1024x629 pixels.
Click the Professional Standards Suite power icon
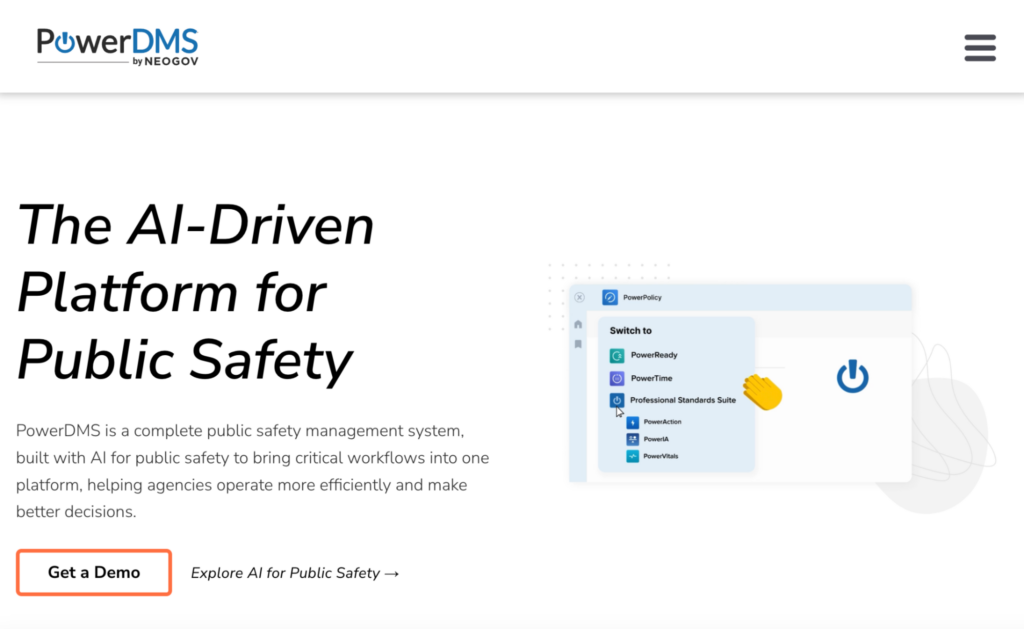(x=616, y=400)
